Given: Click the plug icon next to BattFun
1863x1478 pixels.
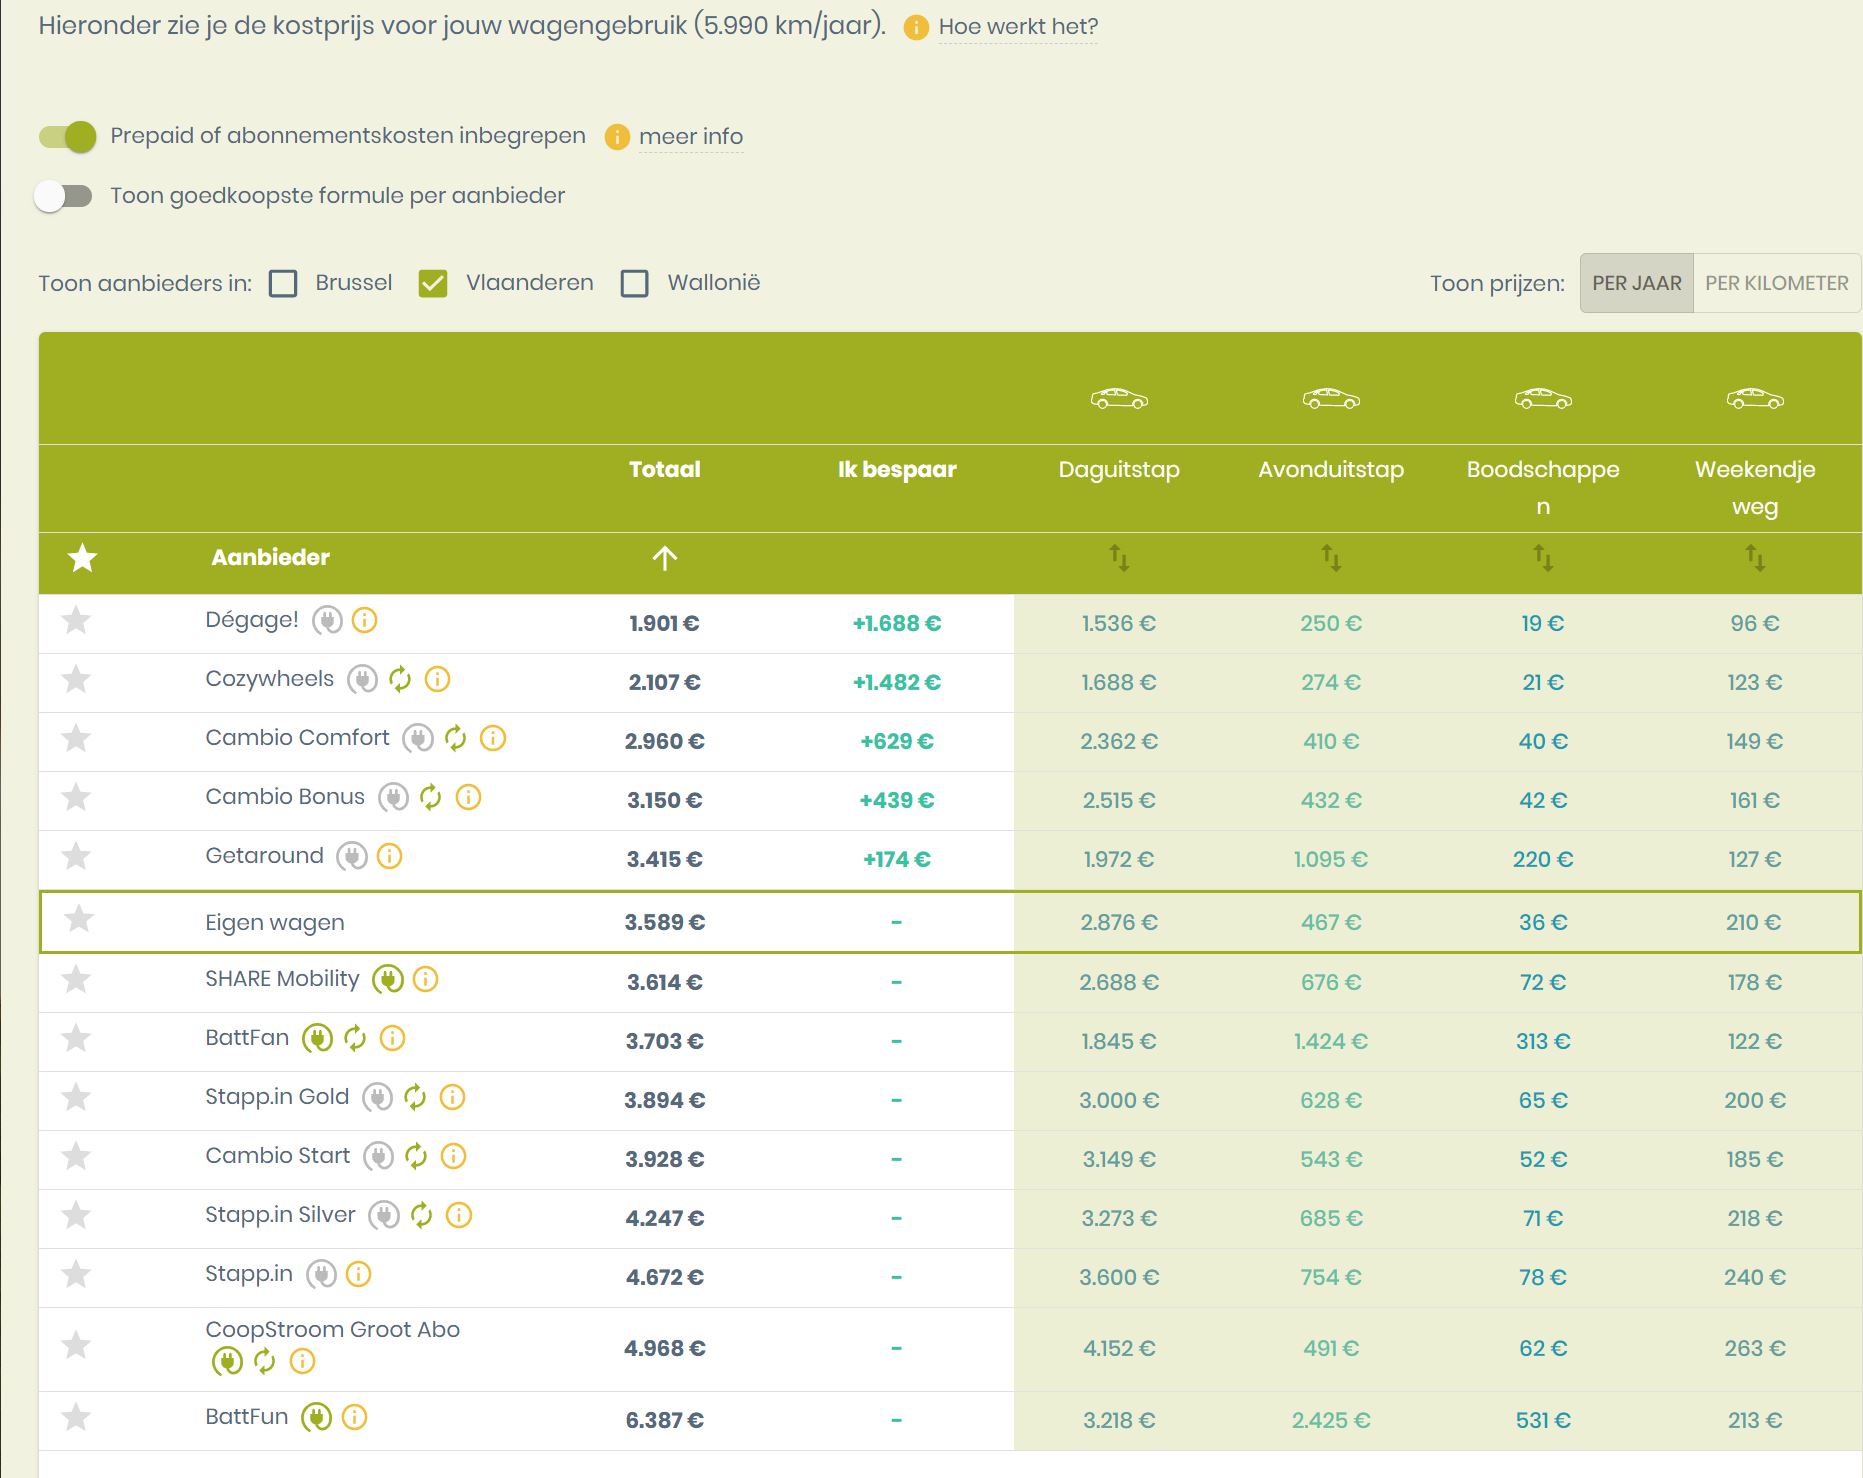Looking at the screenshot, I should [316, 1418].
